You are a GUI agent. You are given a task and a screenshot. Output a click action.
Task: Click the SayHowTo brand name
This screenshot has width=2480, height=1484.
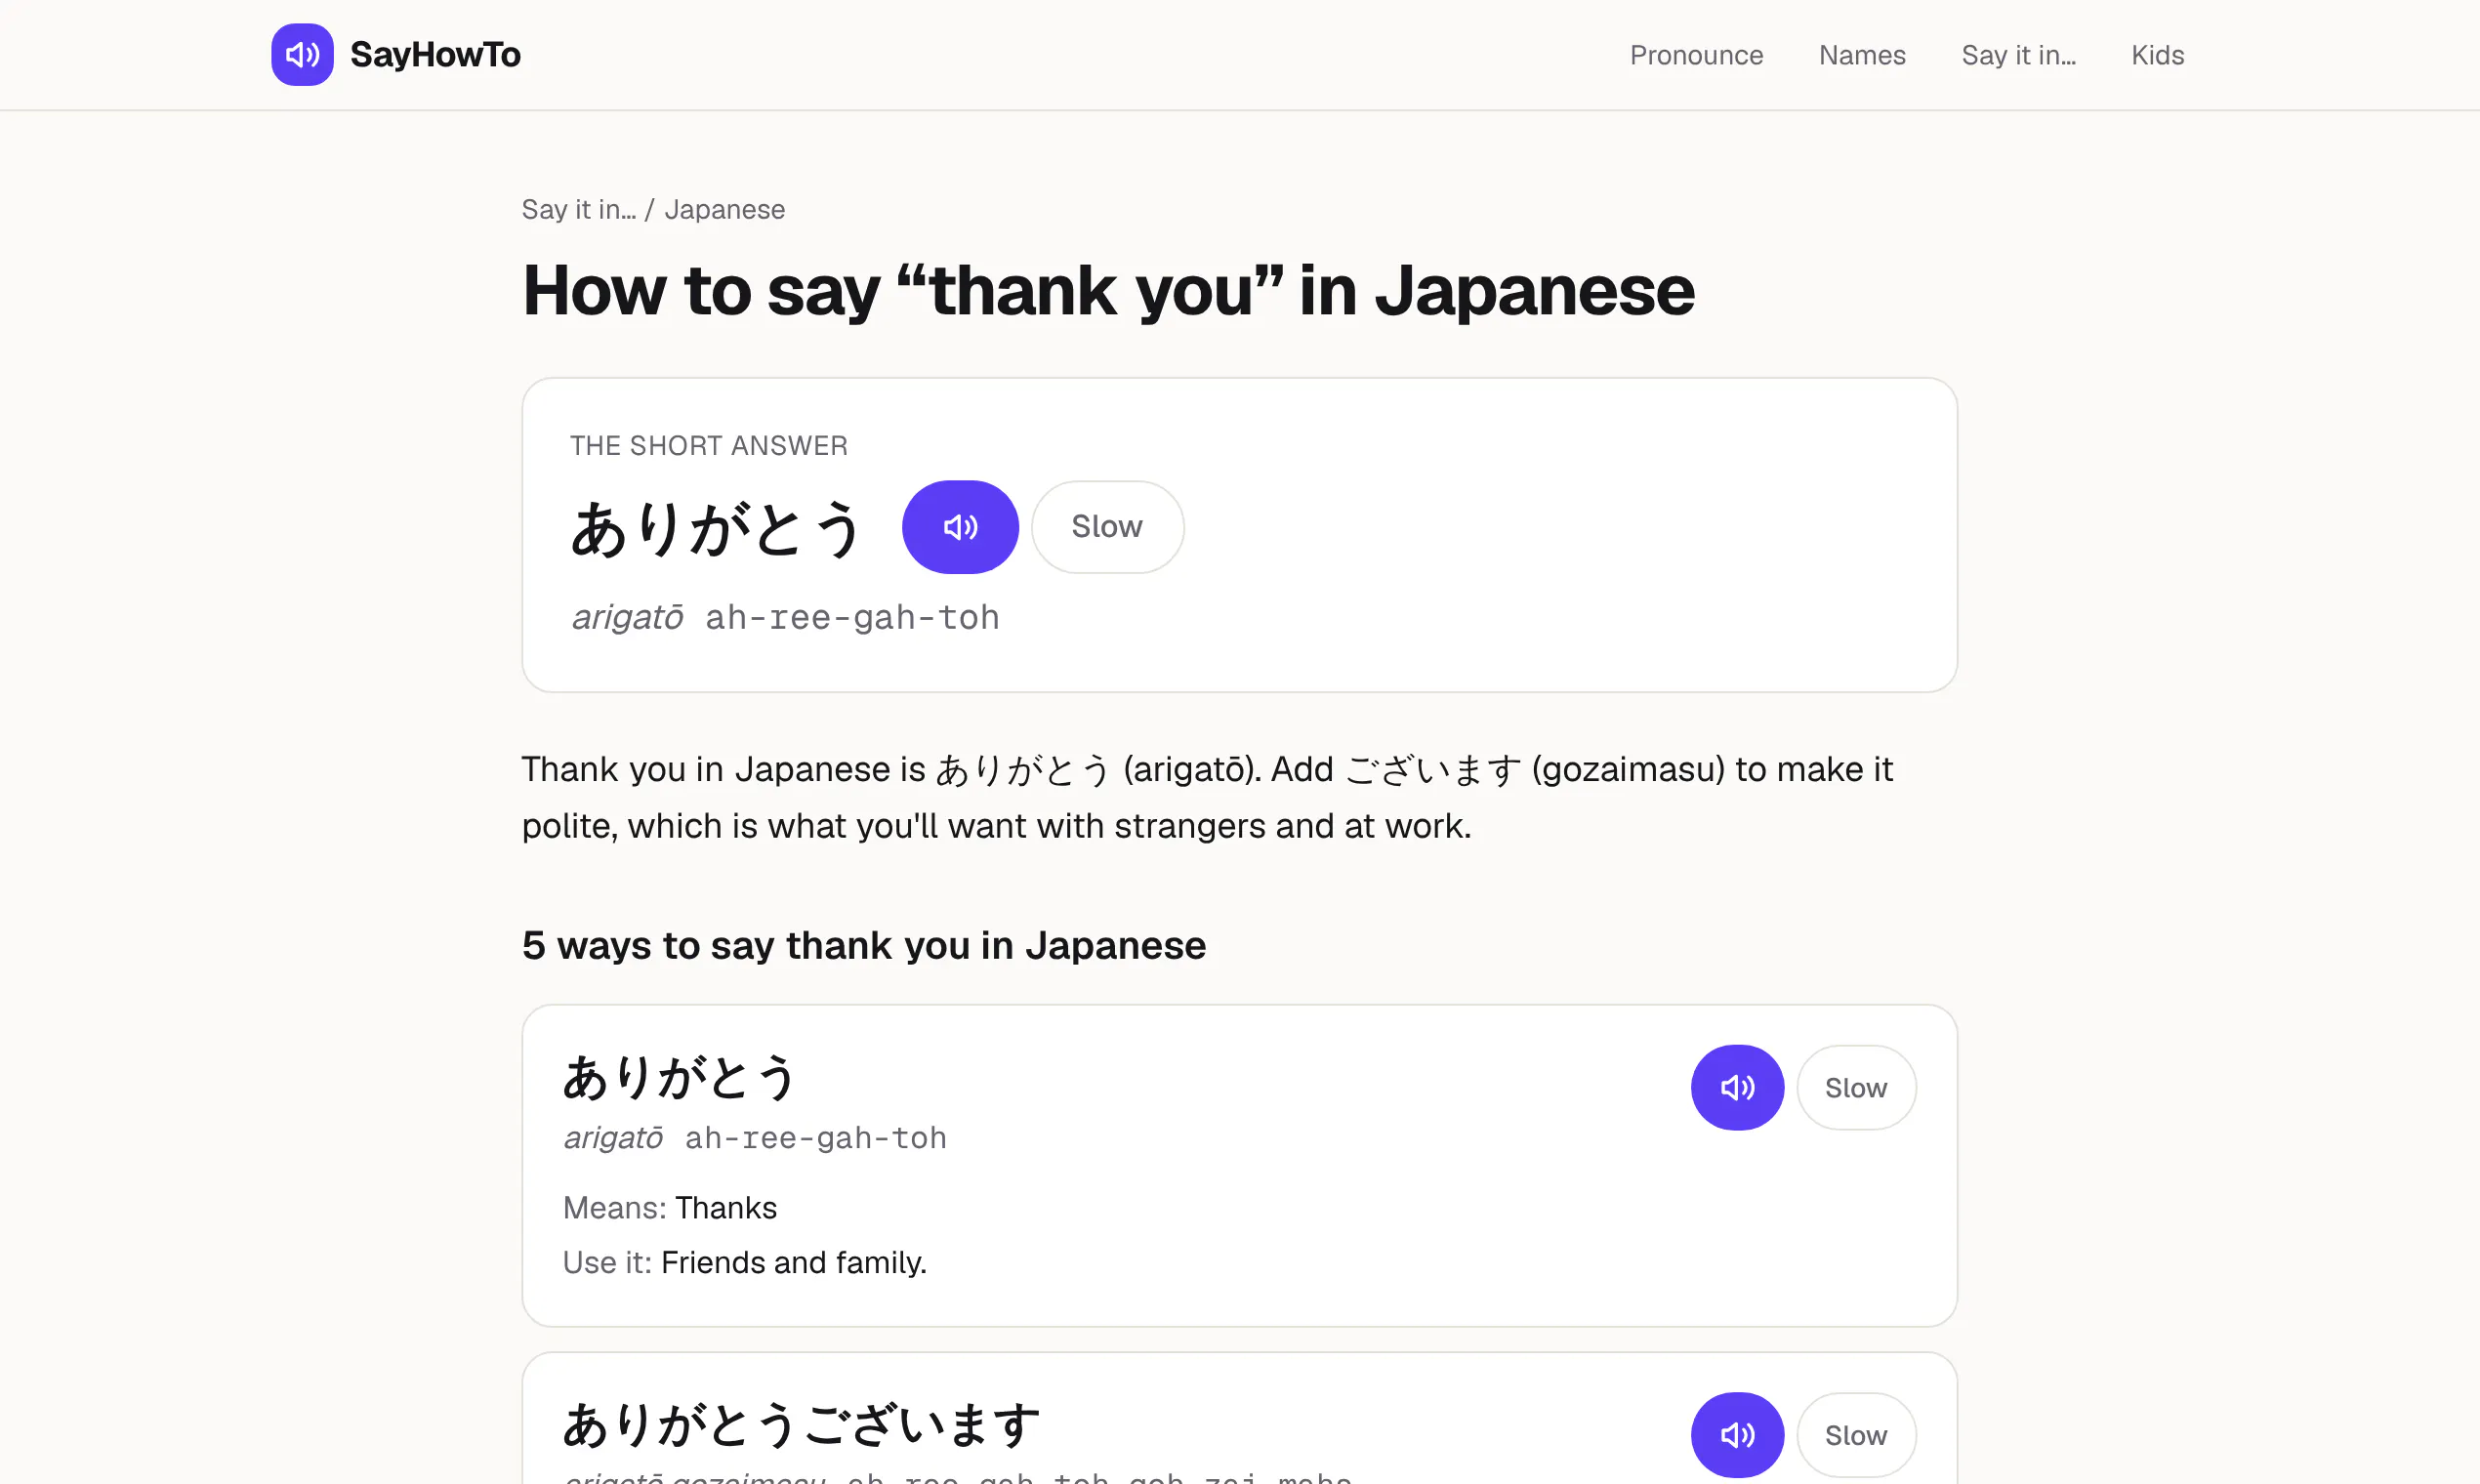(435, 55)
